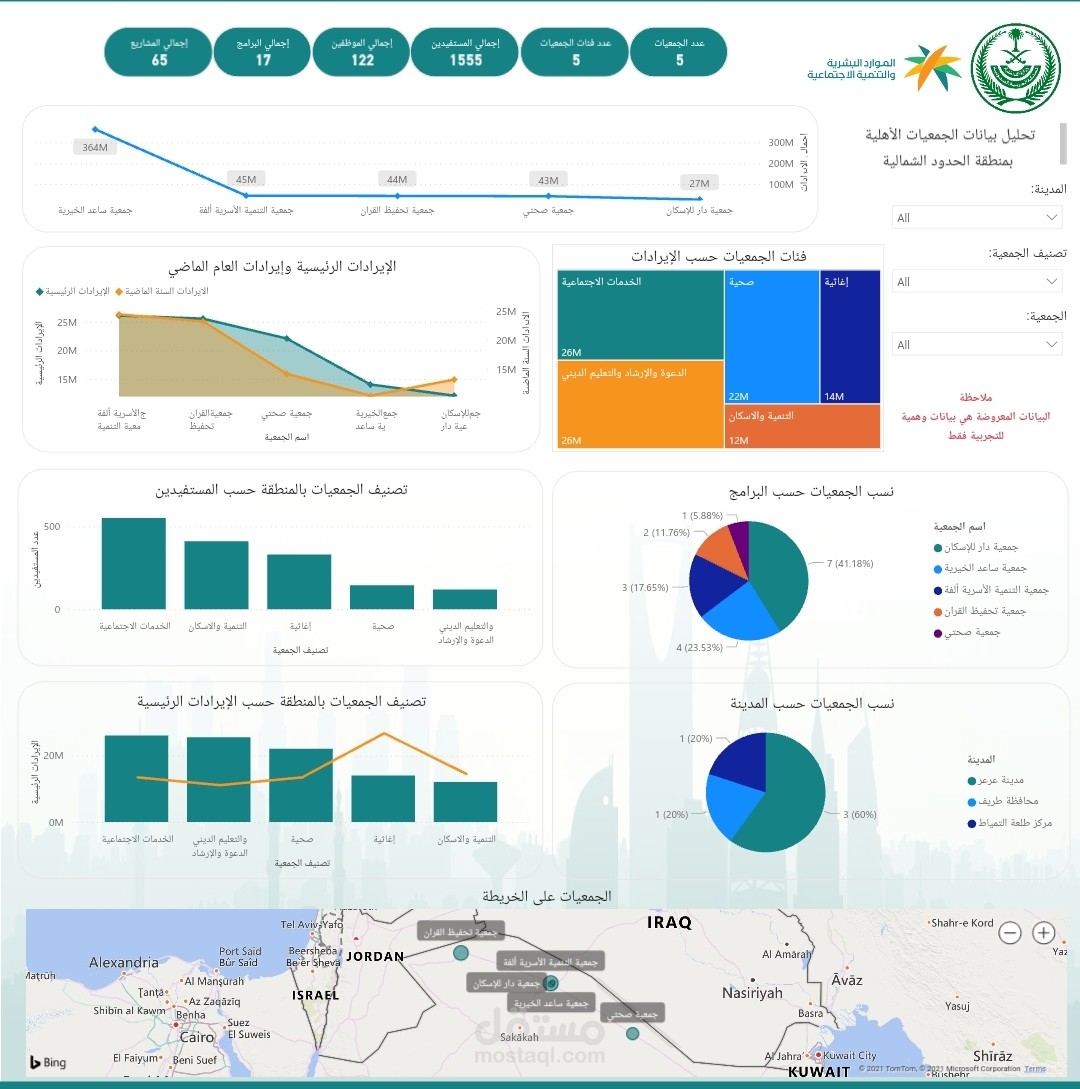Click صحية bar in beneficiaries chart

tap(382, 597)
